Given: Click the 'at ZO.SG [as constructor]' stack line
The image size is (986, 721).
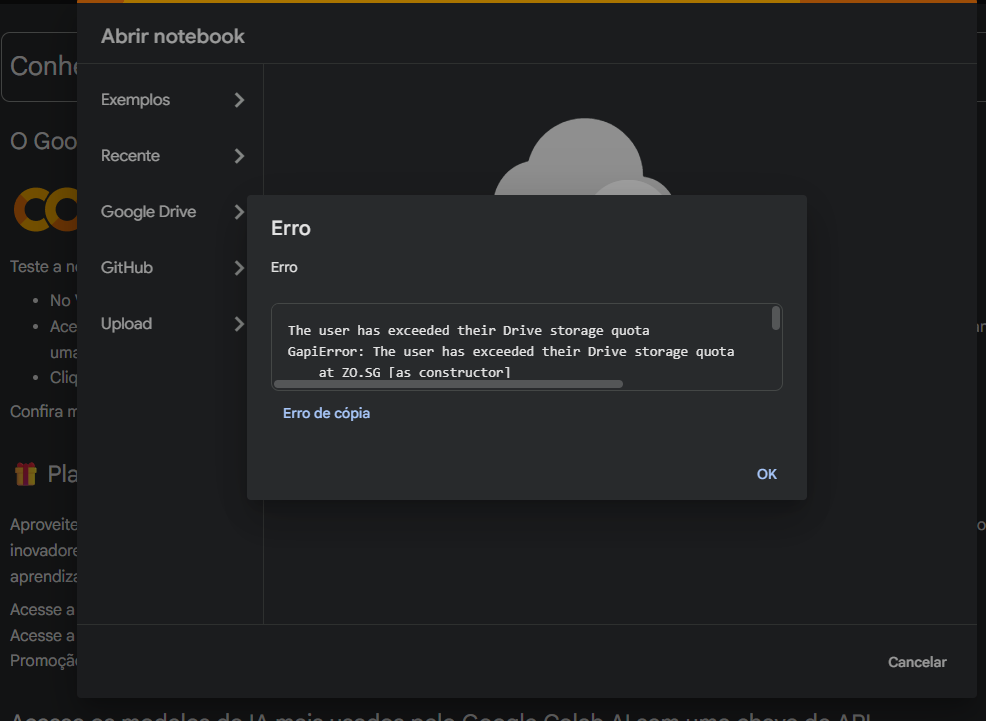Looking at the screenshot, I should click(x=414, y=372).
